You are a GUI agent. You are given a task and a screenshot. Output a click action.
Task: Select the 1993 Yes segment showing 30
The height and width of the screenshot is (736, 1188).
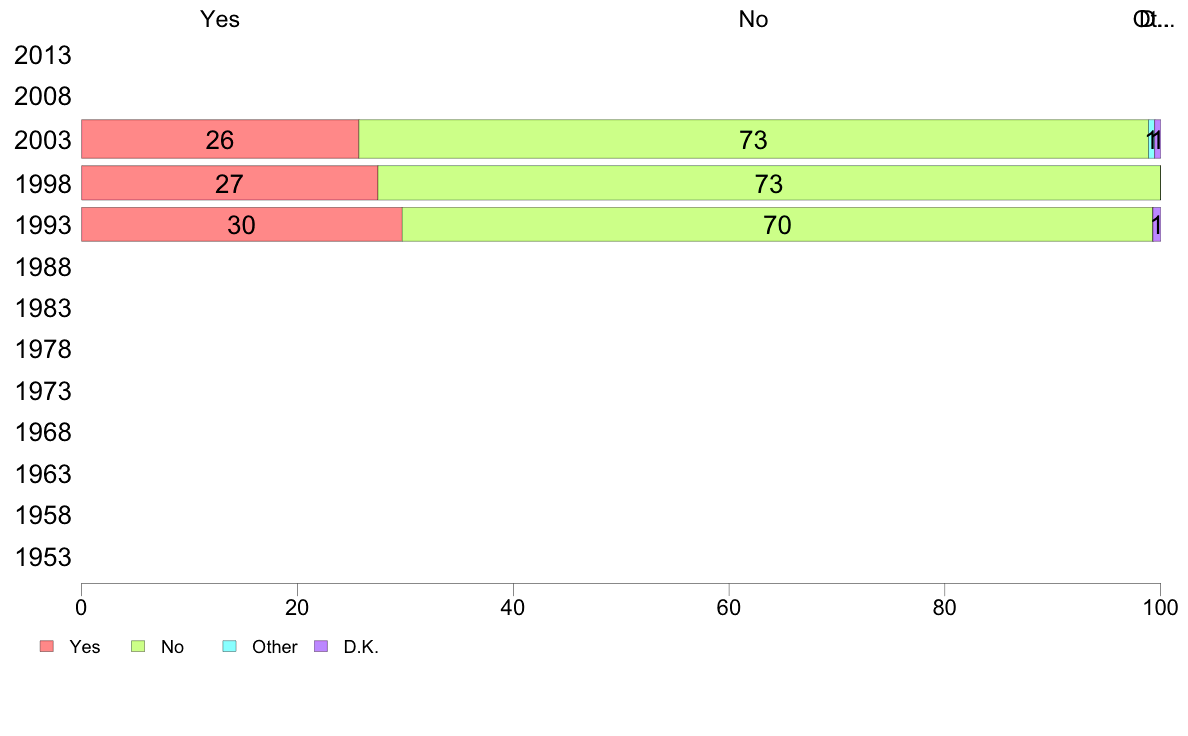tap(242, 225)
